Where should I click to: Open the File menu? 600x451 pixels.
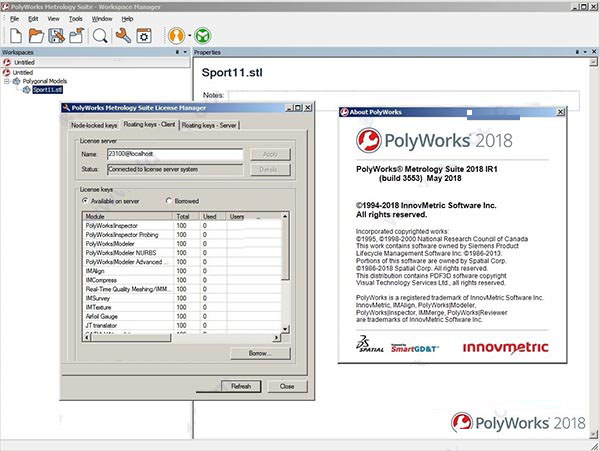tap(15, 19)
